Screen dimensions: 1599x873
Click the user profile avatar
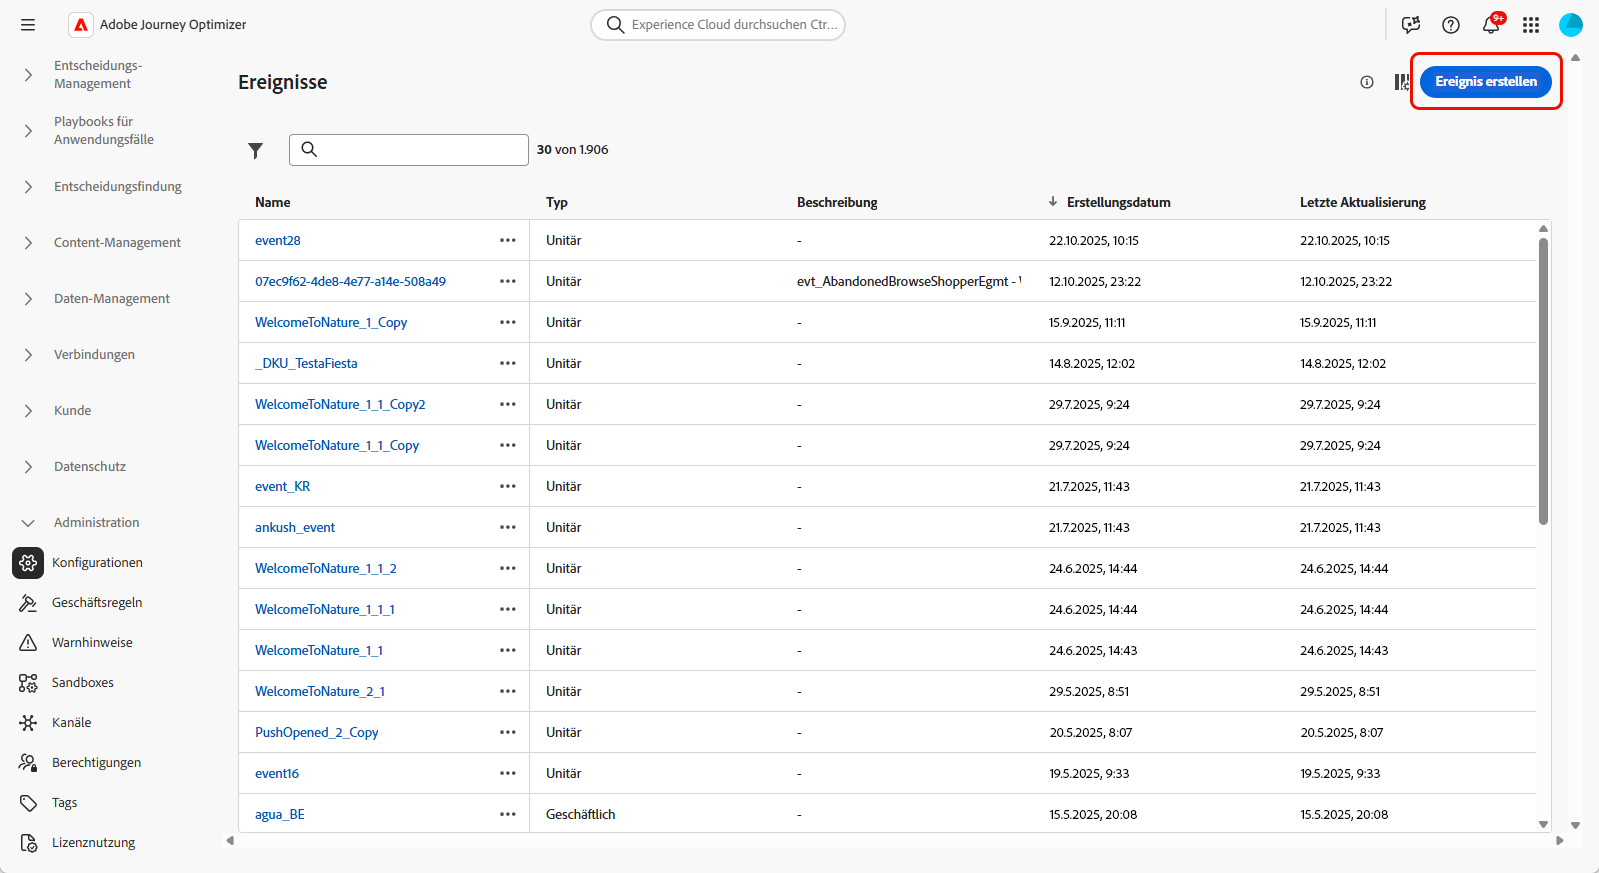1570,25
